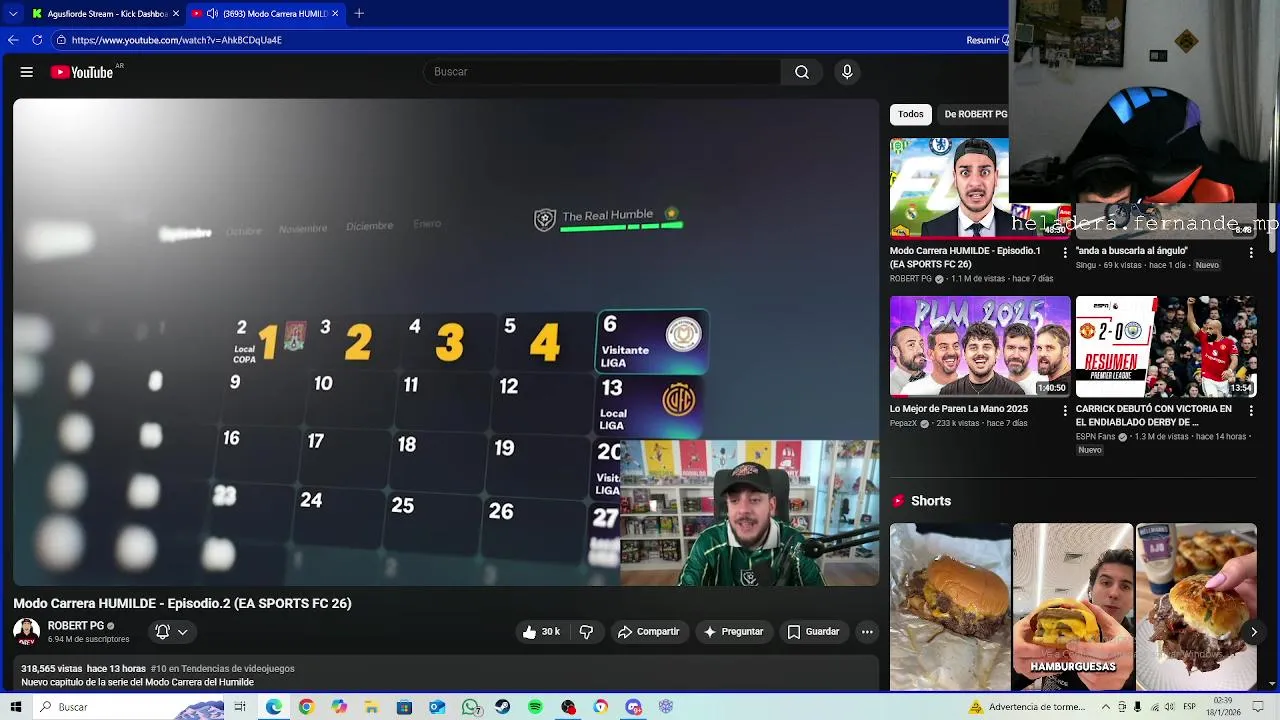Close the Kick Dashboard browser tab
1280x720 pixels.
176,14
